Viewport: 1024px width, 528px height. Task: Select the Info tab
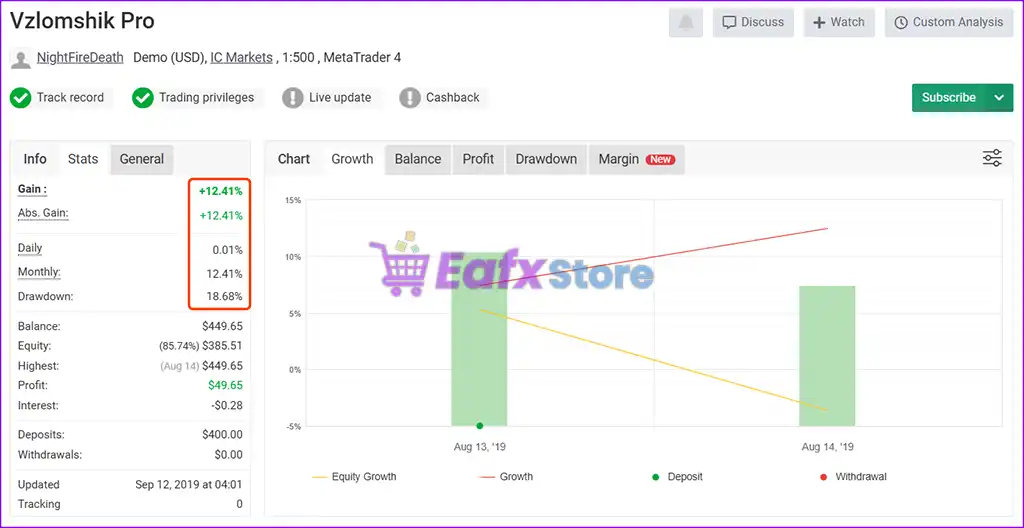point(35,159)
